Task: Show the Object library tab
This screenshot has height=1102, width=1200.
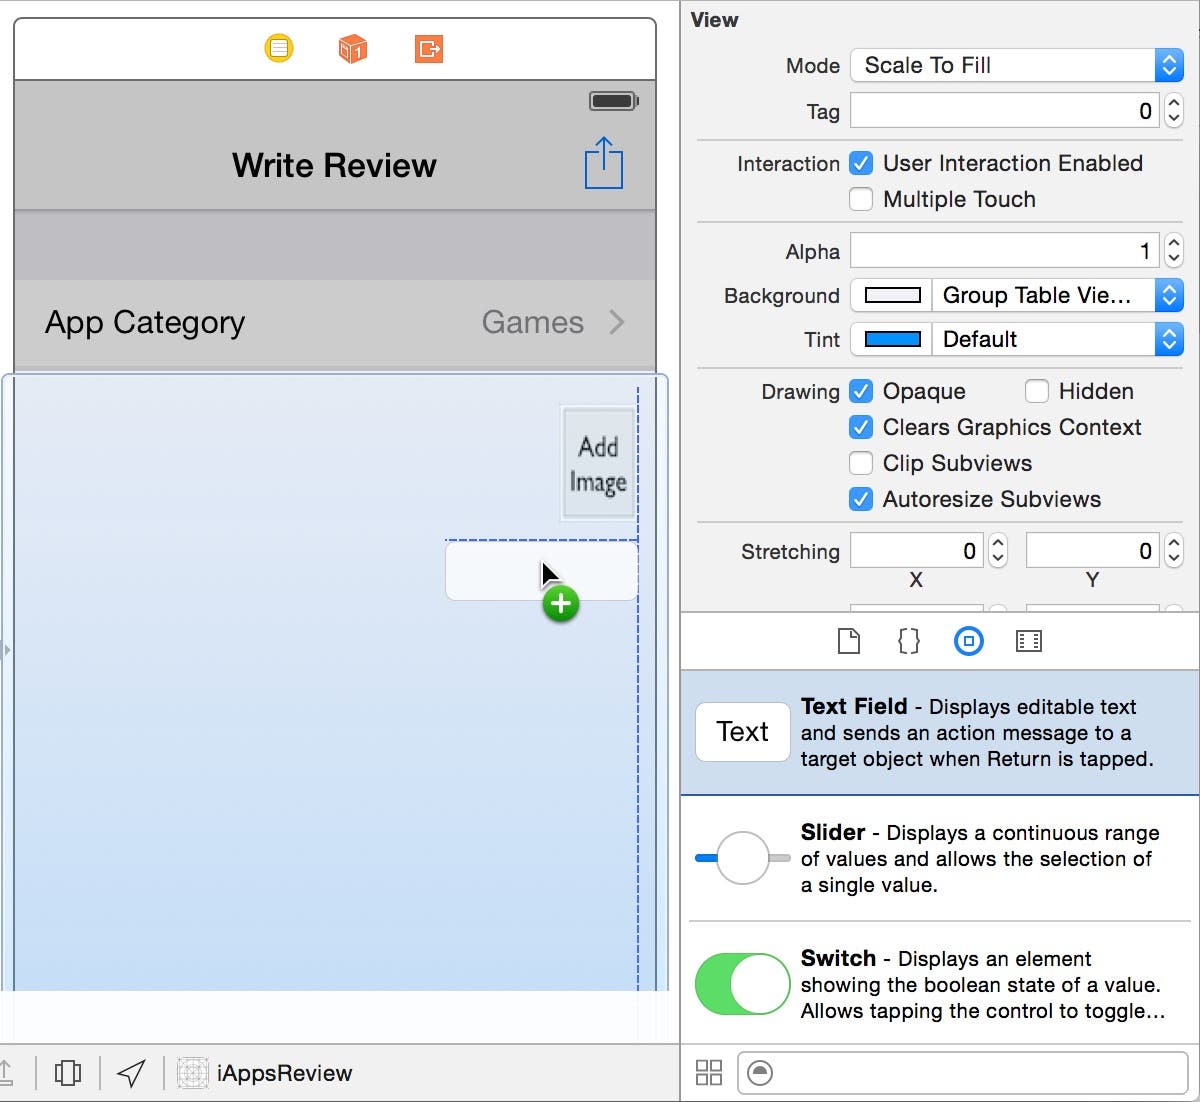Action: (x=968, y=641)
